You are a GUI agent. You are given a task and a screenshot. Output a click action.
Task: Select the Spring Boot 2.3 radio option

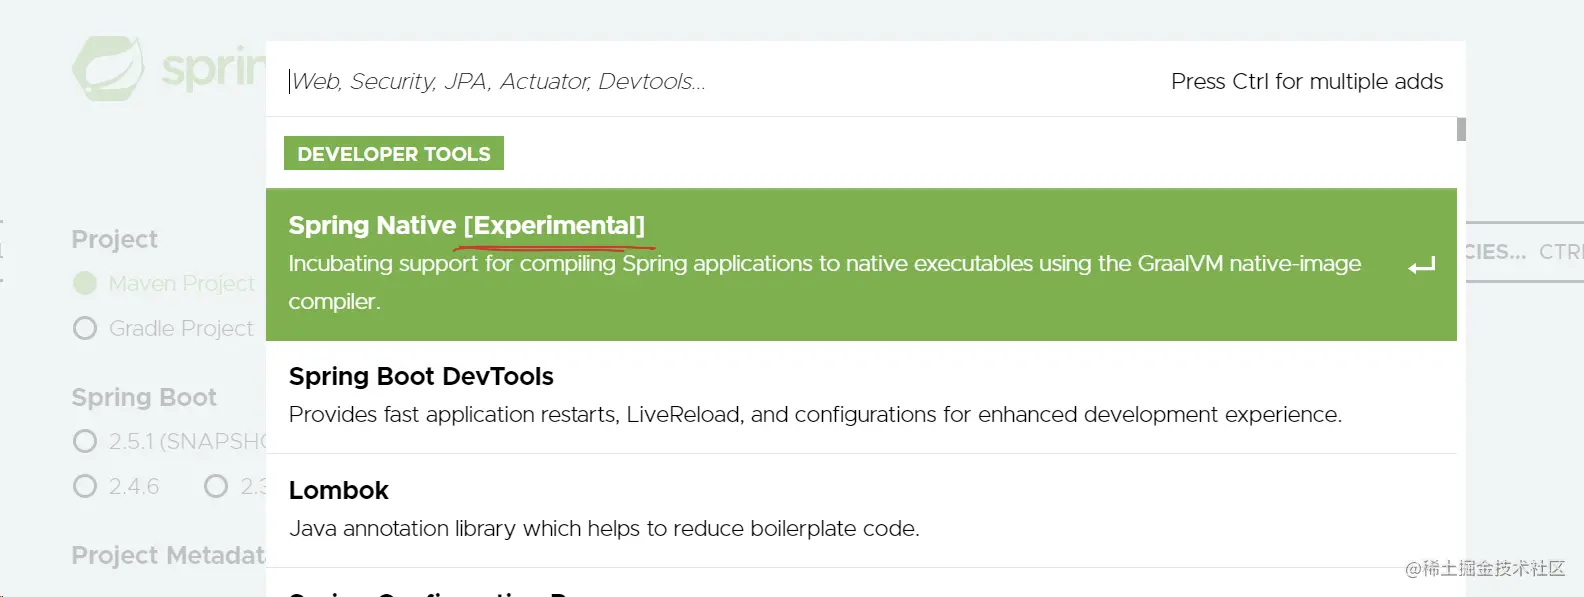[216, 486]
